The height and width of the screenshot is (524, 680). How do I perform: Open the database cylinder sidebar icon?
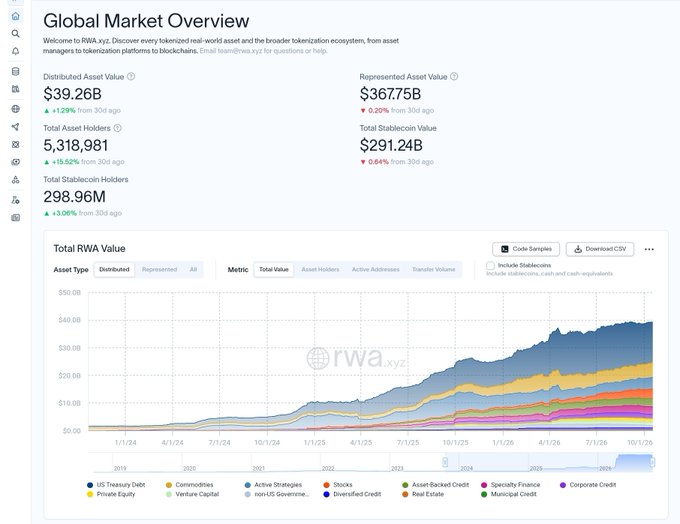coord(16,72)
